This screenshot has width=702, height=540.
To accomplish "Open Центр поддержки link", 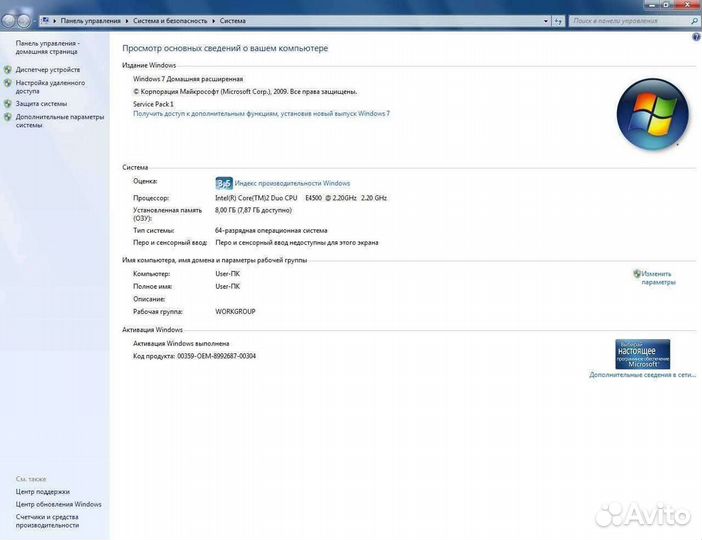I will [43, 492].
